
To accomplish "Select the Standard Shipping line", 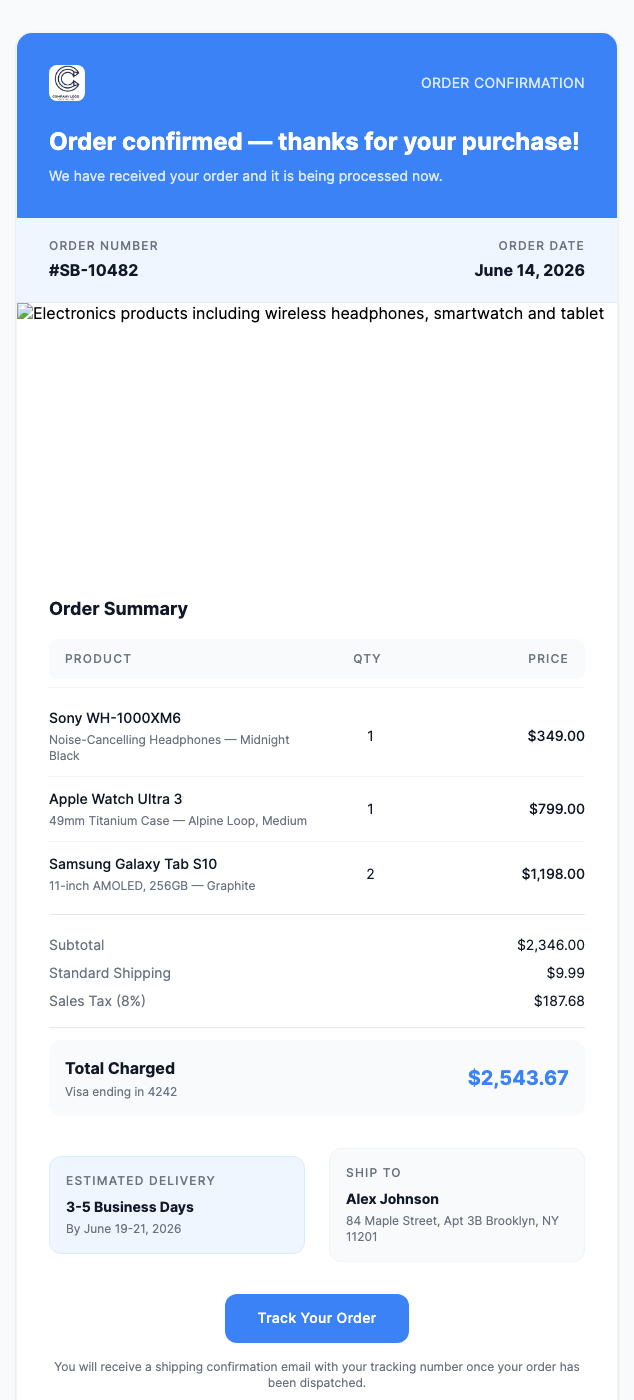I will (110, 972).
